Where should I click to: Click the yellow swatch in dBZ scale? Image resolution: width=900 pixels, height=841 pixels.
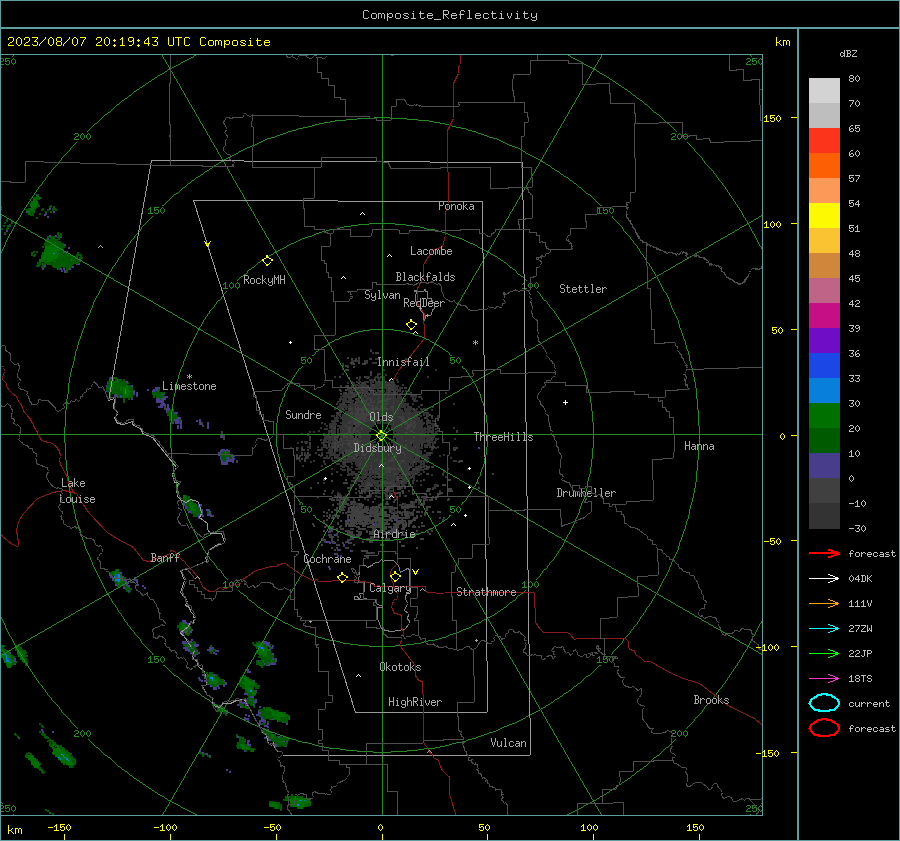click(x=824, y=216)
